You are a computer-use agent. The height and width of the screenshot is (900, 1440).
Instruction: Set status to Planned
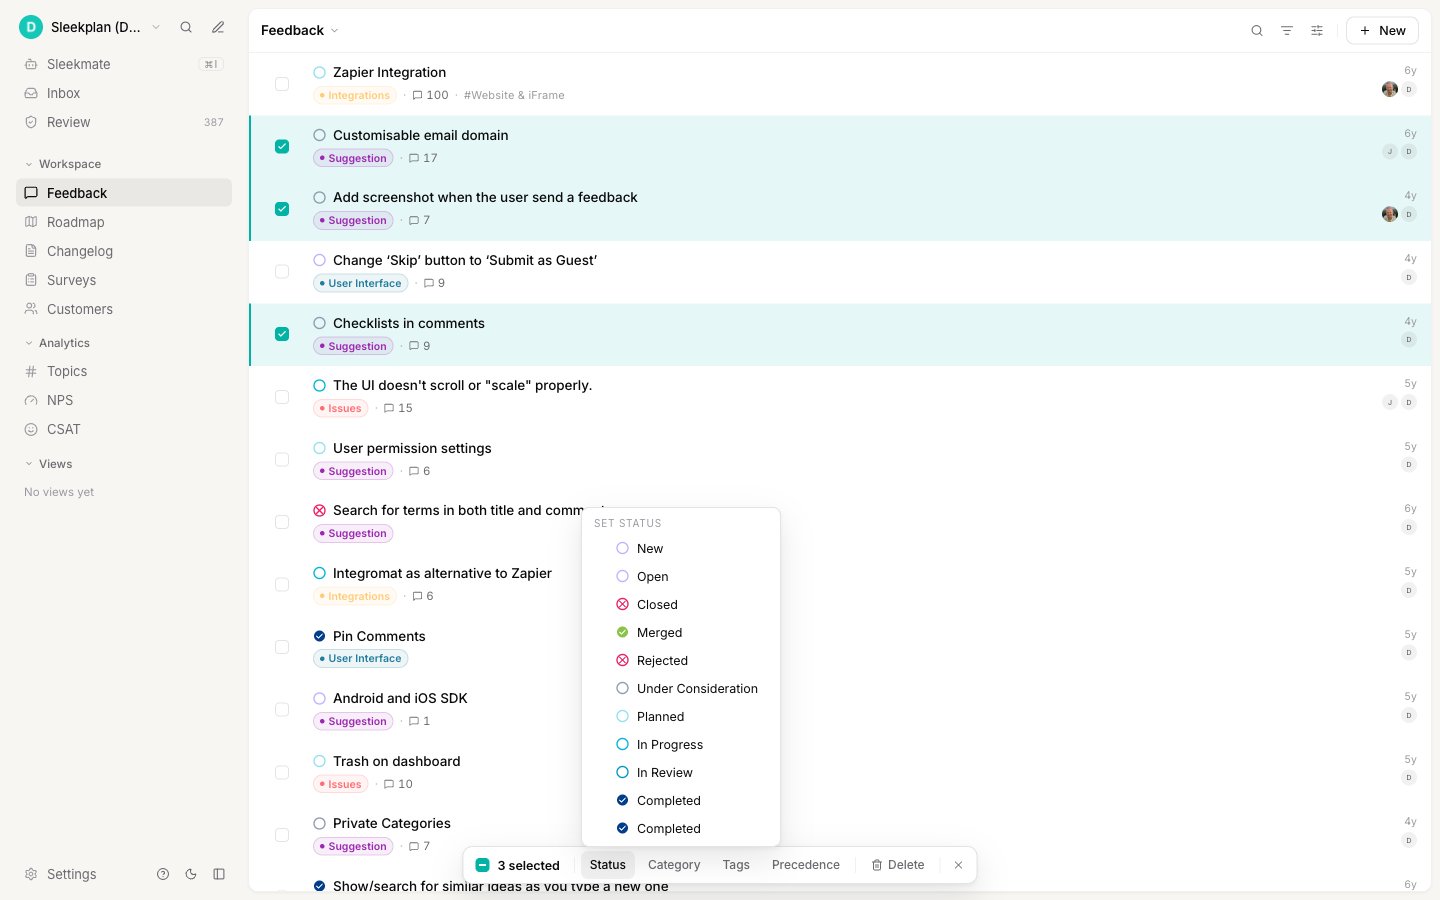pyautogui.click(x=681, y=716)
